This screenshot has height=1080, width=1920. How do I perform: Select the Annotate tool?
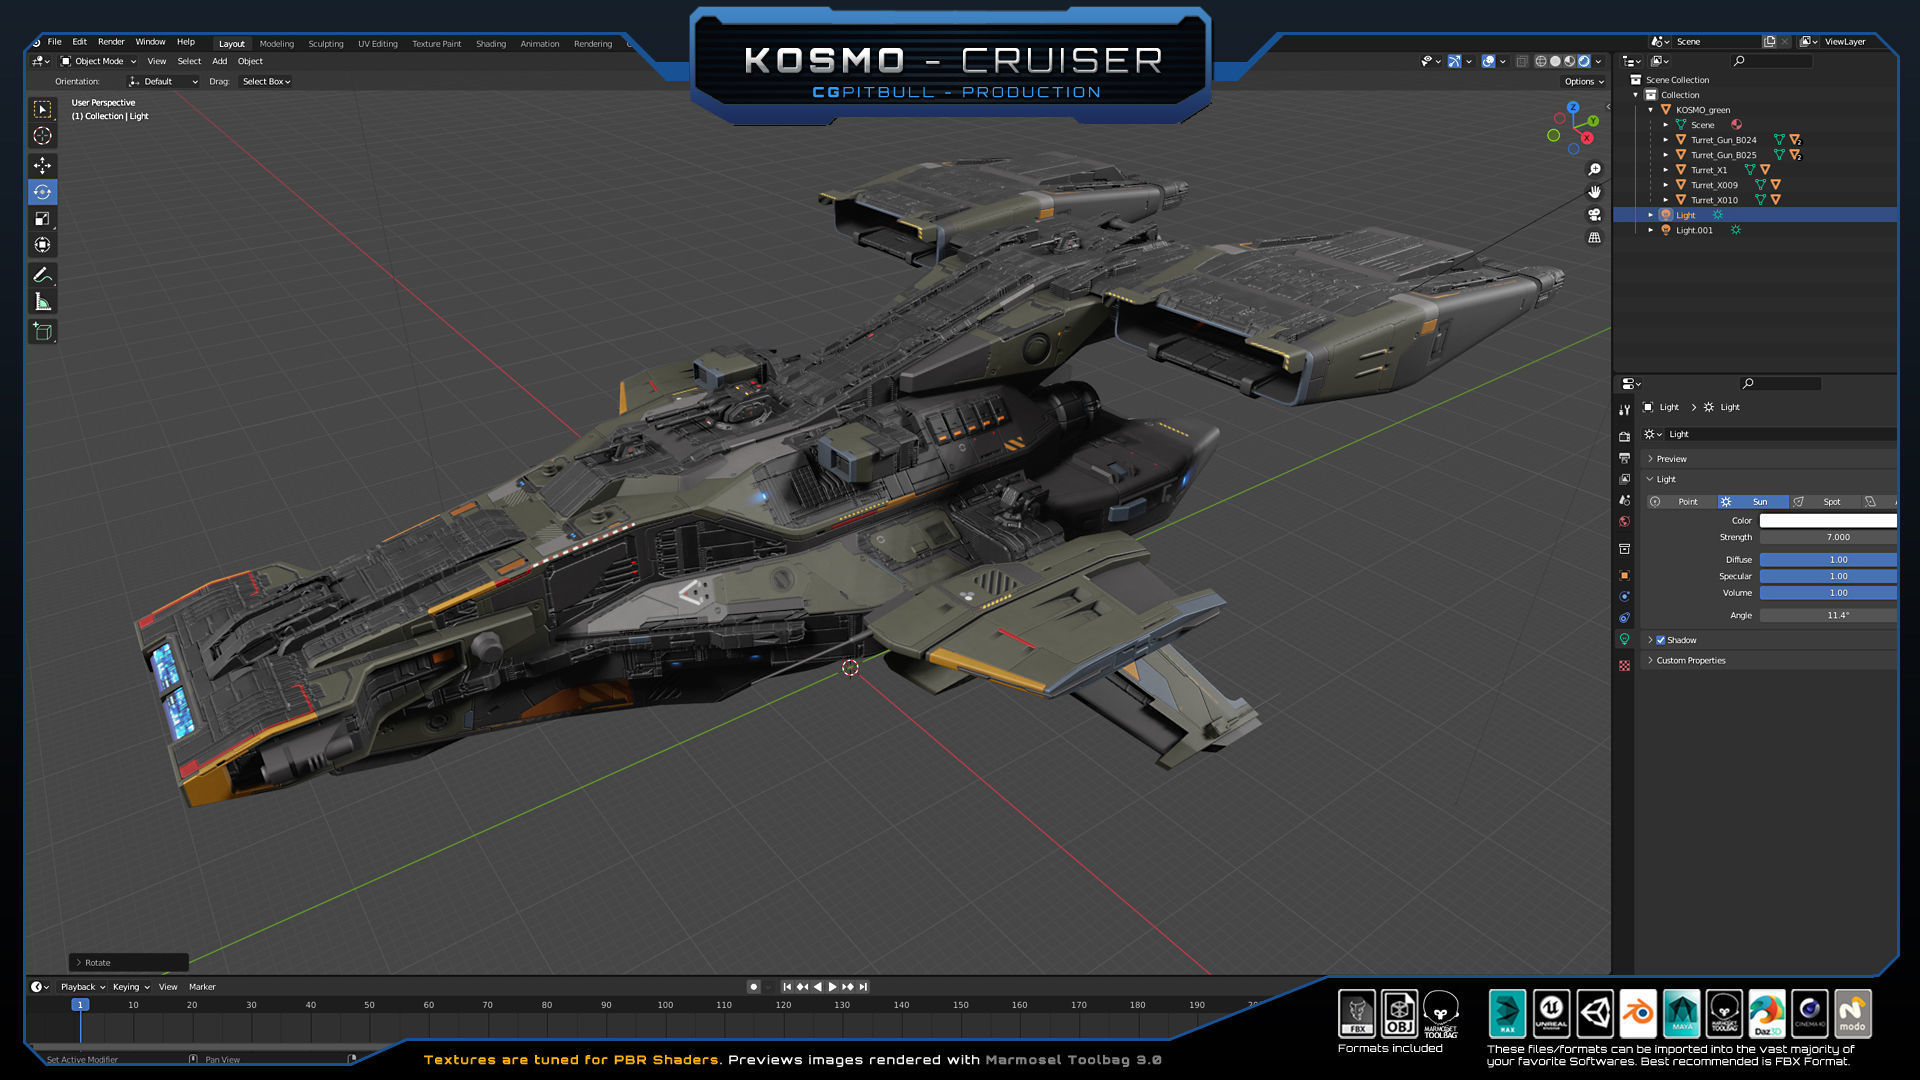point(42,275)
